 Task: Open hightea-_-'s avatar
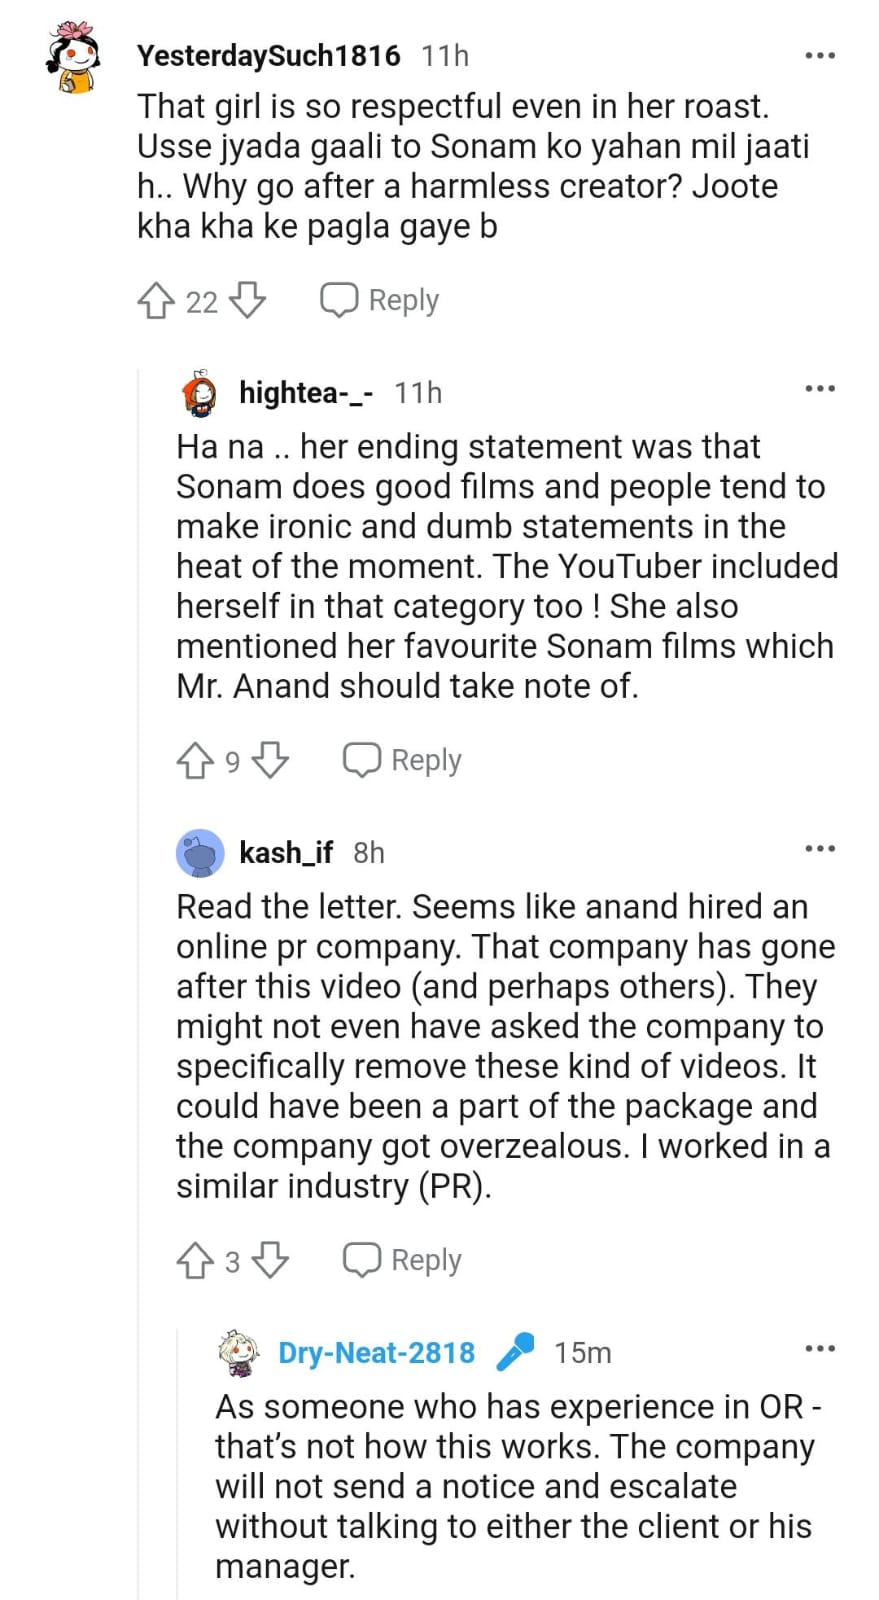pyautogui.click(x=200, y=393)
